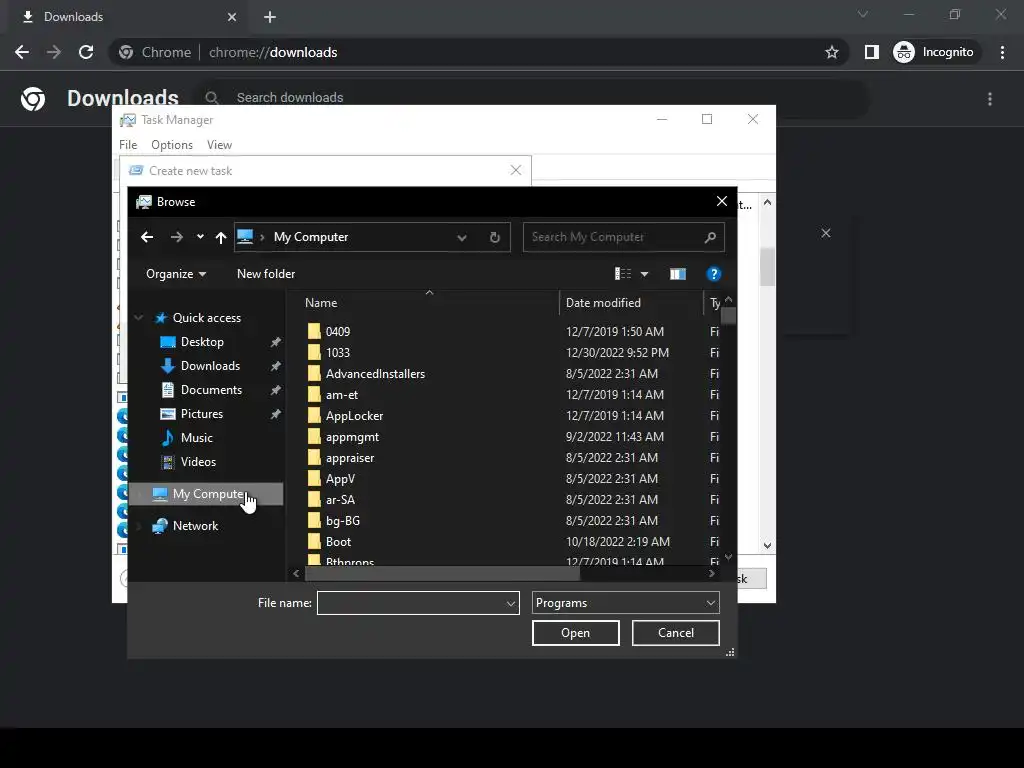Open the Organize menu
Viewport: 1024px width, 768px height.
(x=176, y=274)
